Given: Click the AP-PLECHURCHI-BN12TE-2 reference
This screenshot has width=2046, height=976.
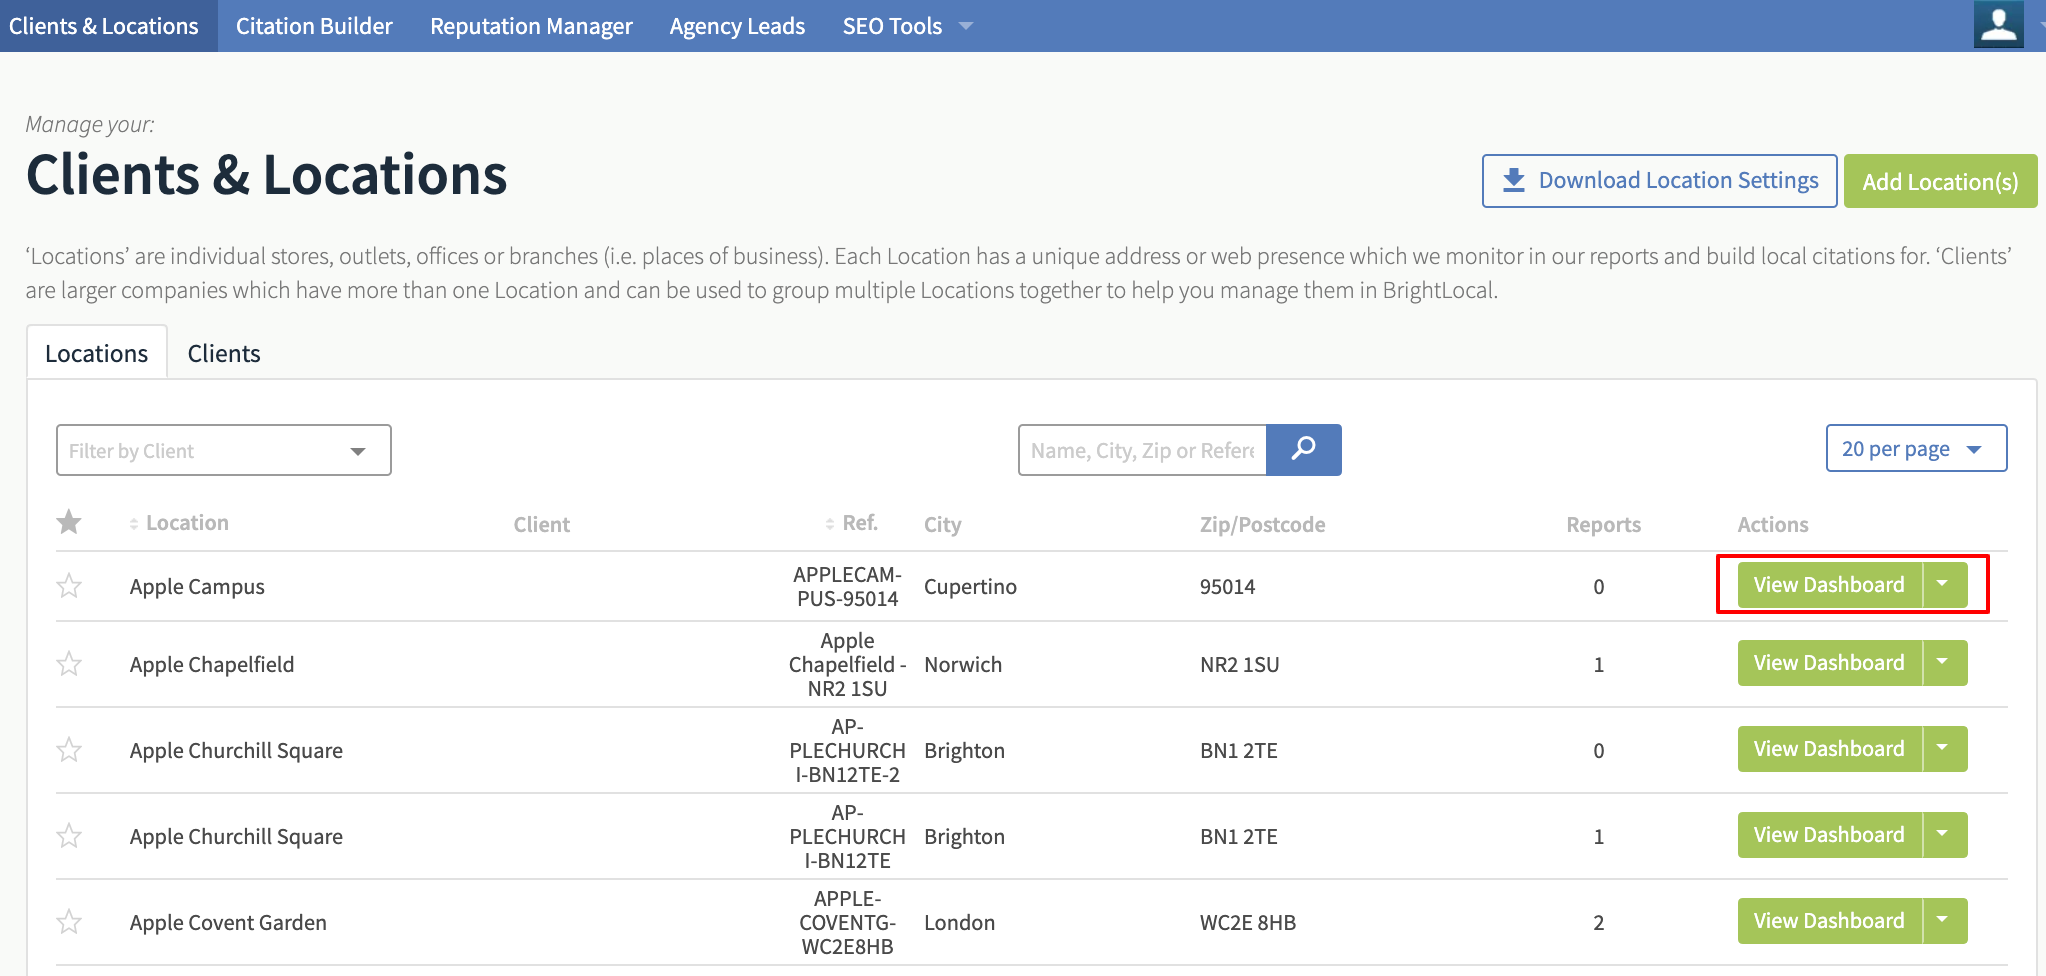Looking at the screenshot, I should [847, 750].
